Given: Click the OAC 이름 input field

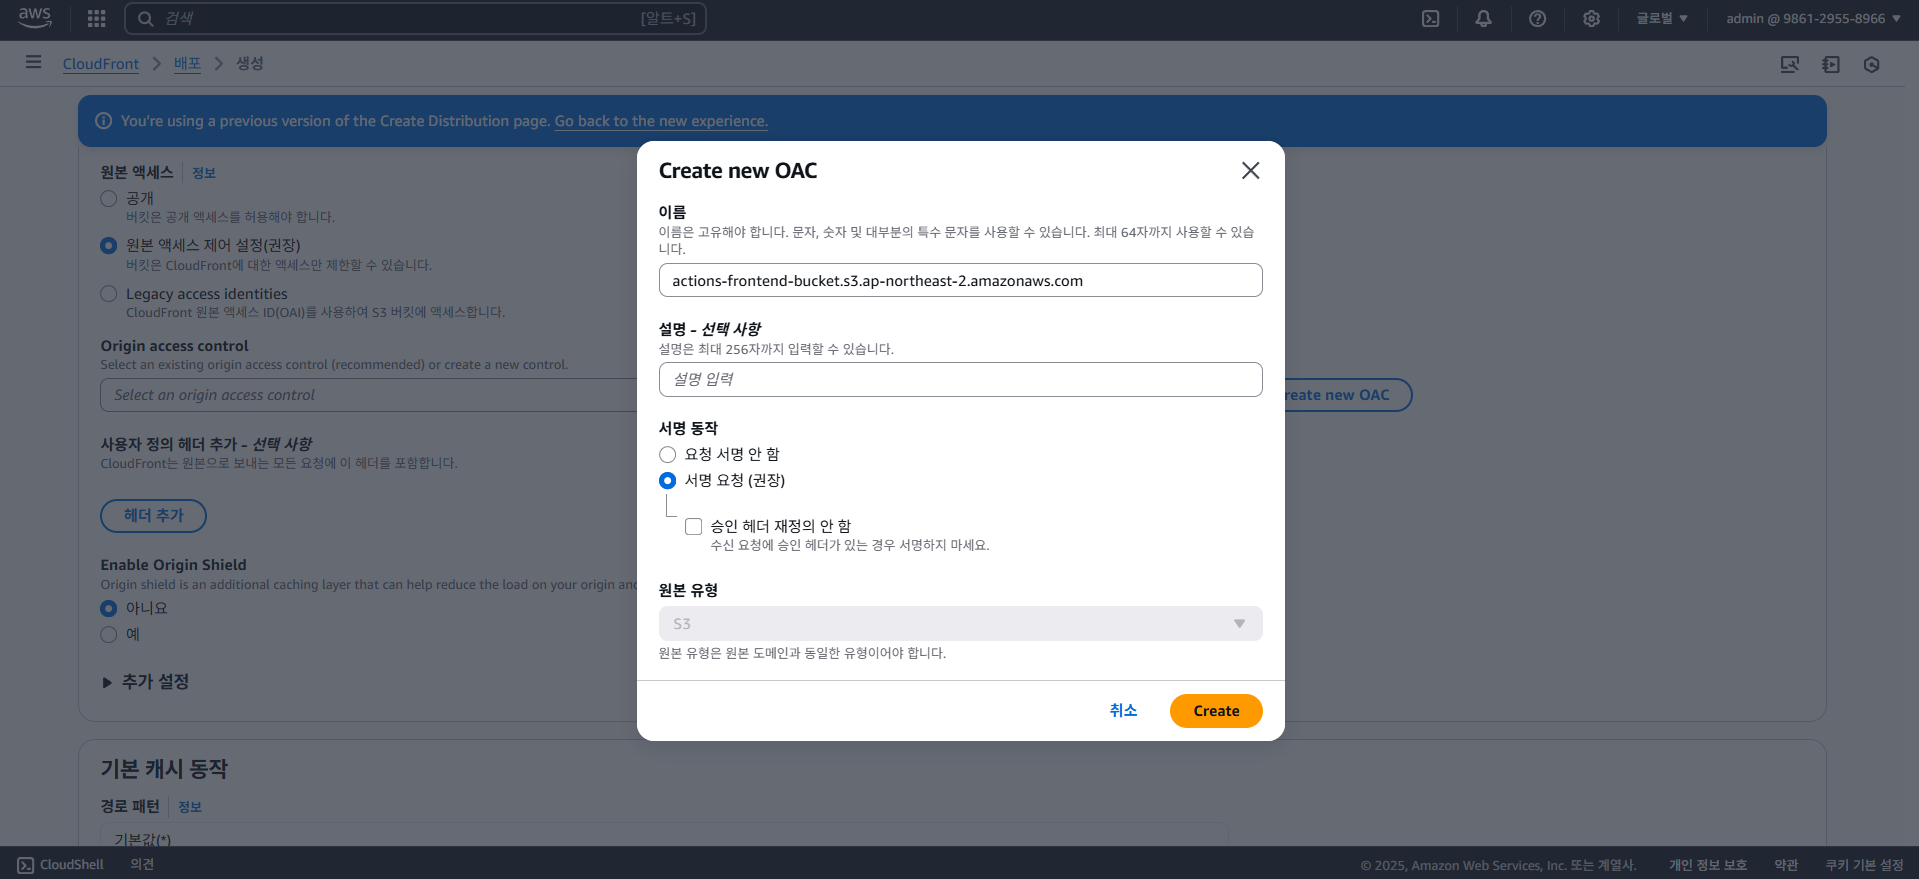Looking at the screenshot, I should (961, 280).
